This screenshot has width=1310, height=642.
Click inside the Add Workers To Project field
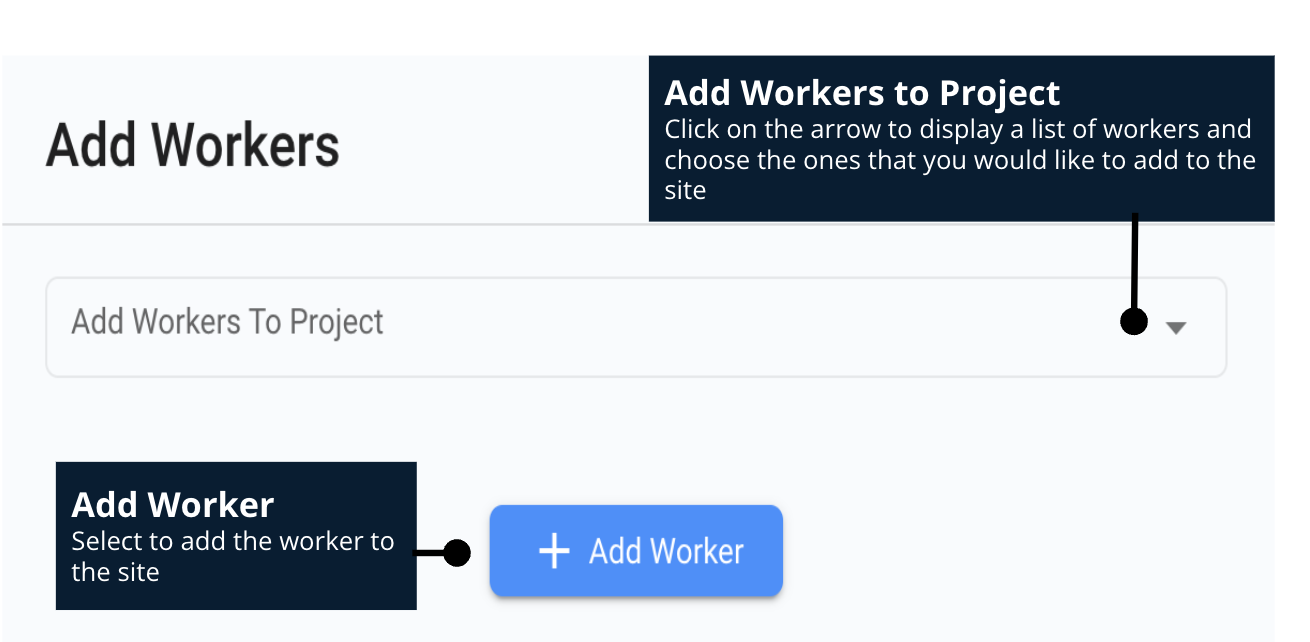pyautogui.click(x=600, y=325)
